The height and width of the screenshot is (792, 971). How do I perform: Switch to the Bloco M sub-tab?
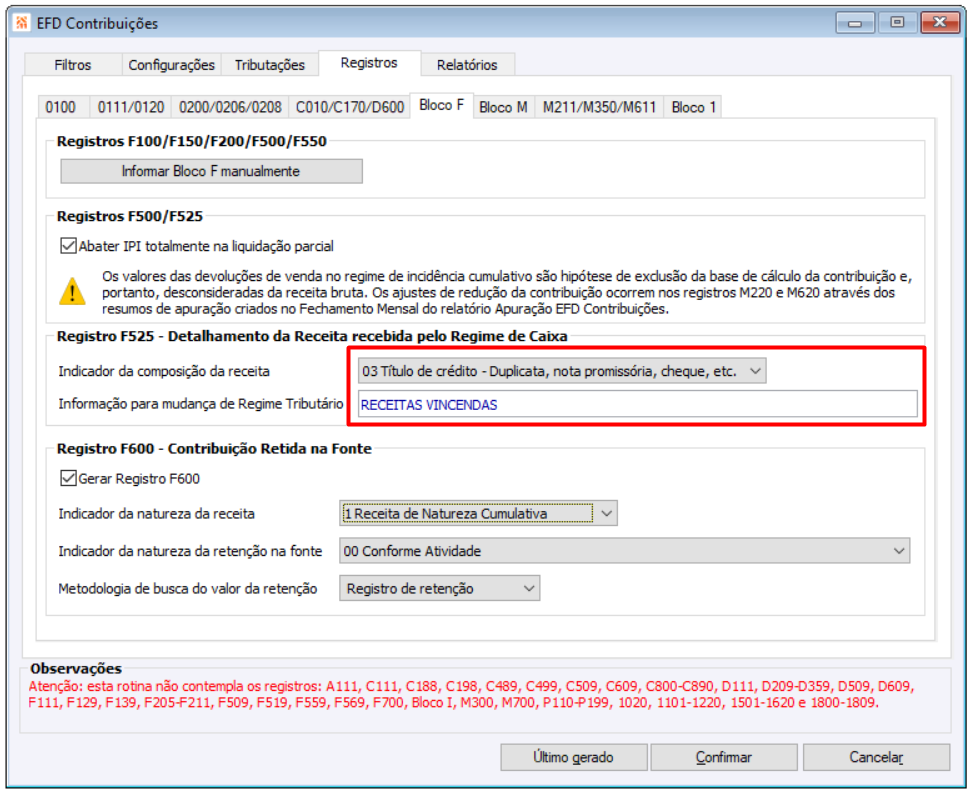tap(503, 107)
